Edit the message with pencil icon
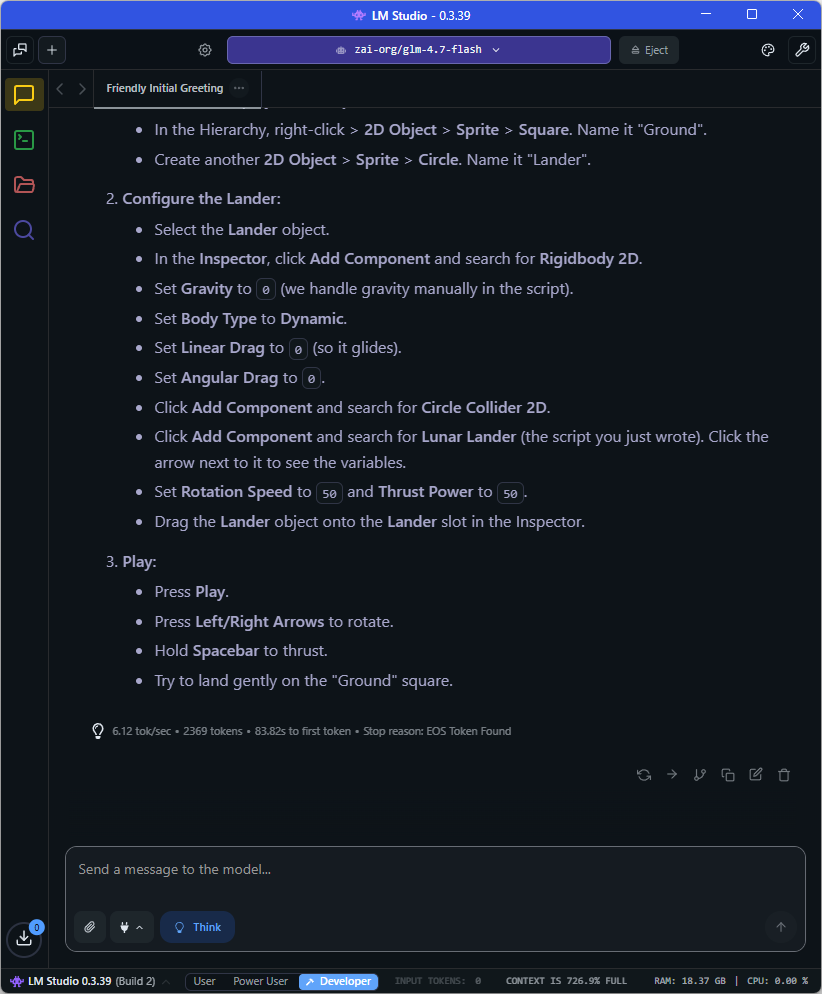Viewport: 822px width, 994px height. 756,774
